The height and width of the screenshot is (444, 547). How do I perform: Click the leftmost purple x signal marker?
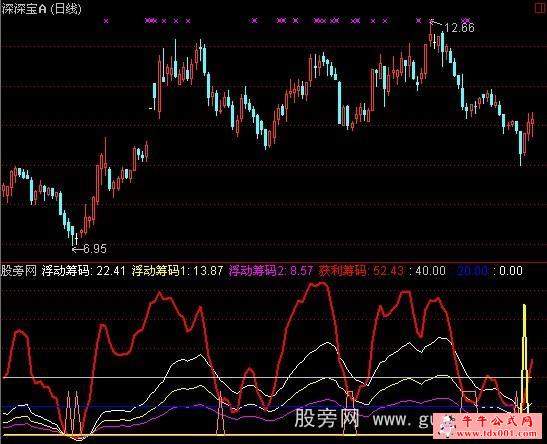106,21
